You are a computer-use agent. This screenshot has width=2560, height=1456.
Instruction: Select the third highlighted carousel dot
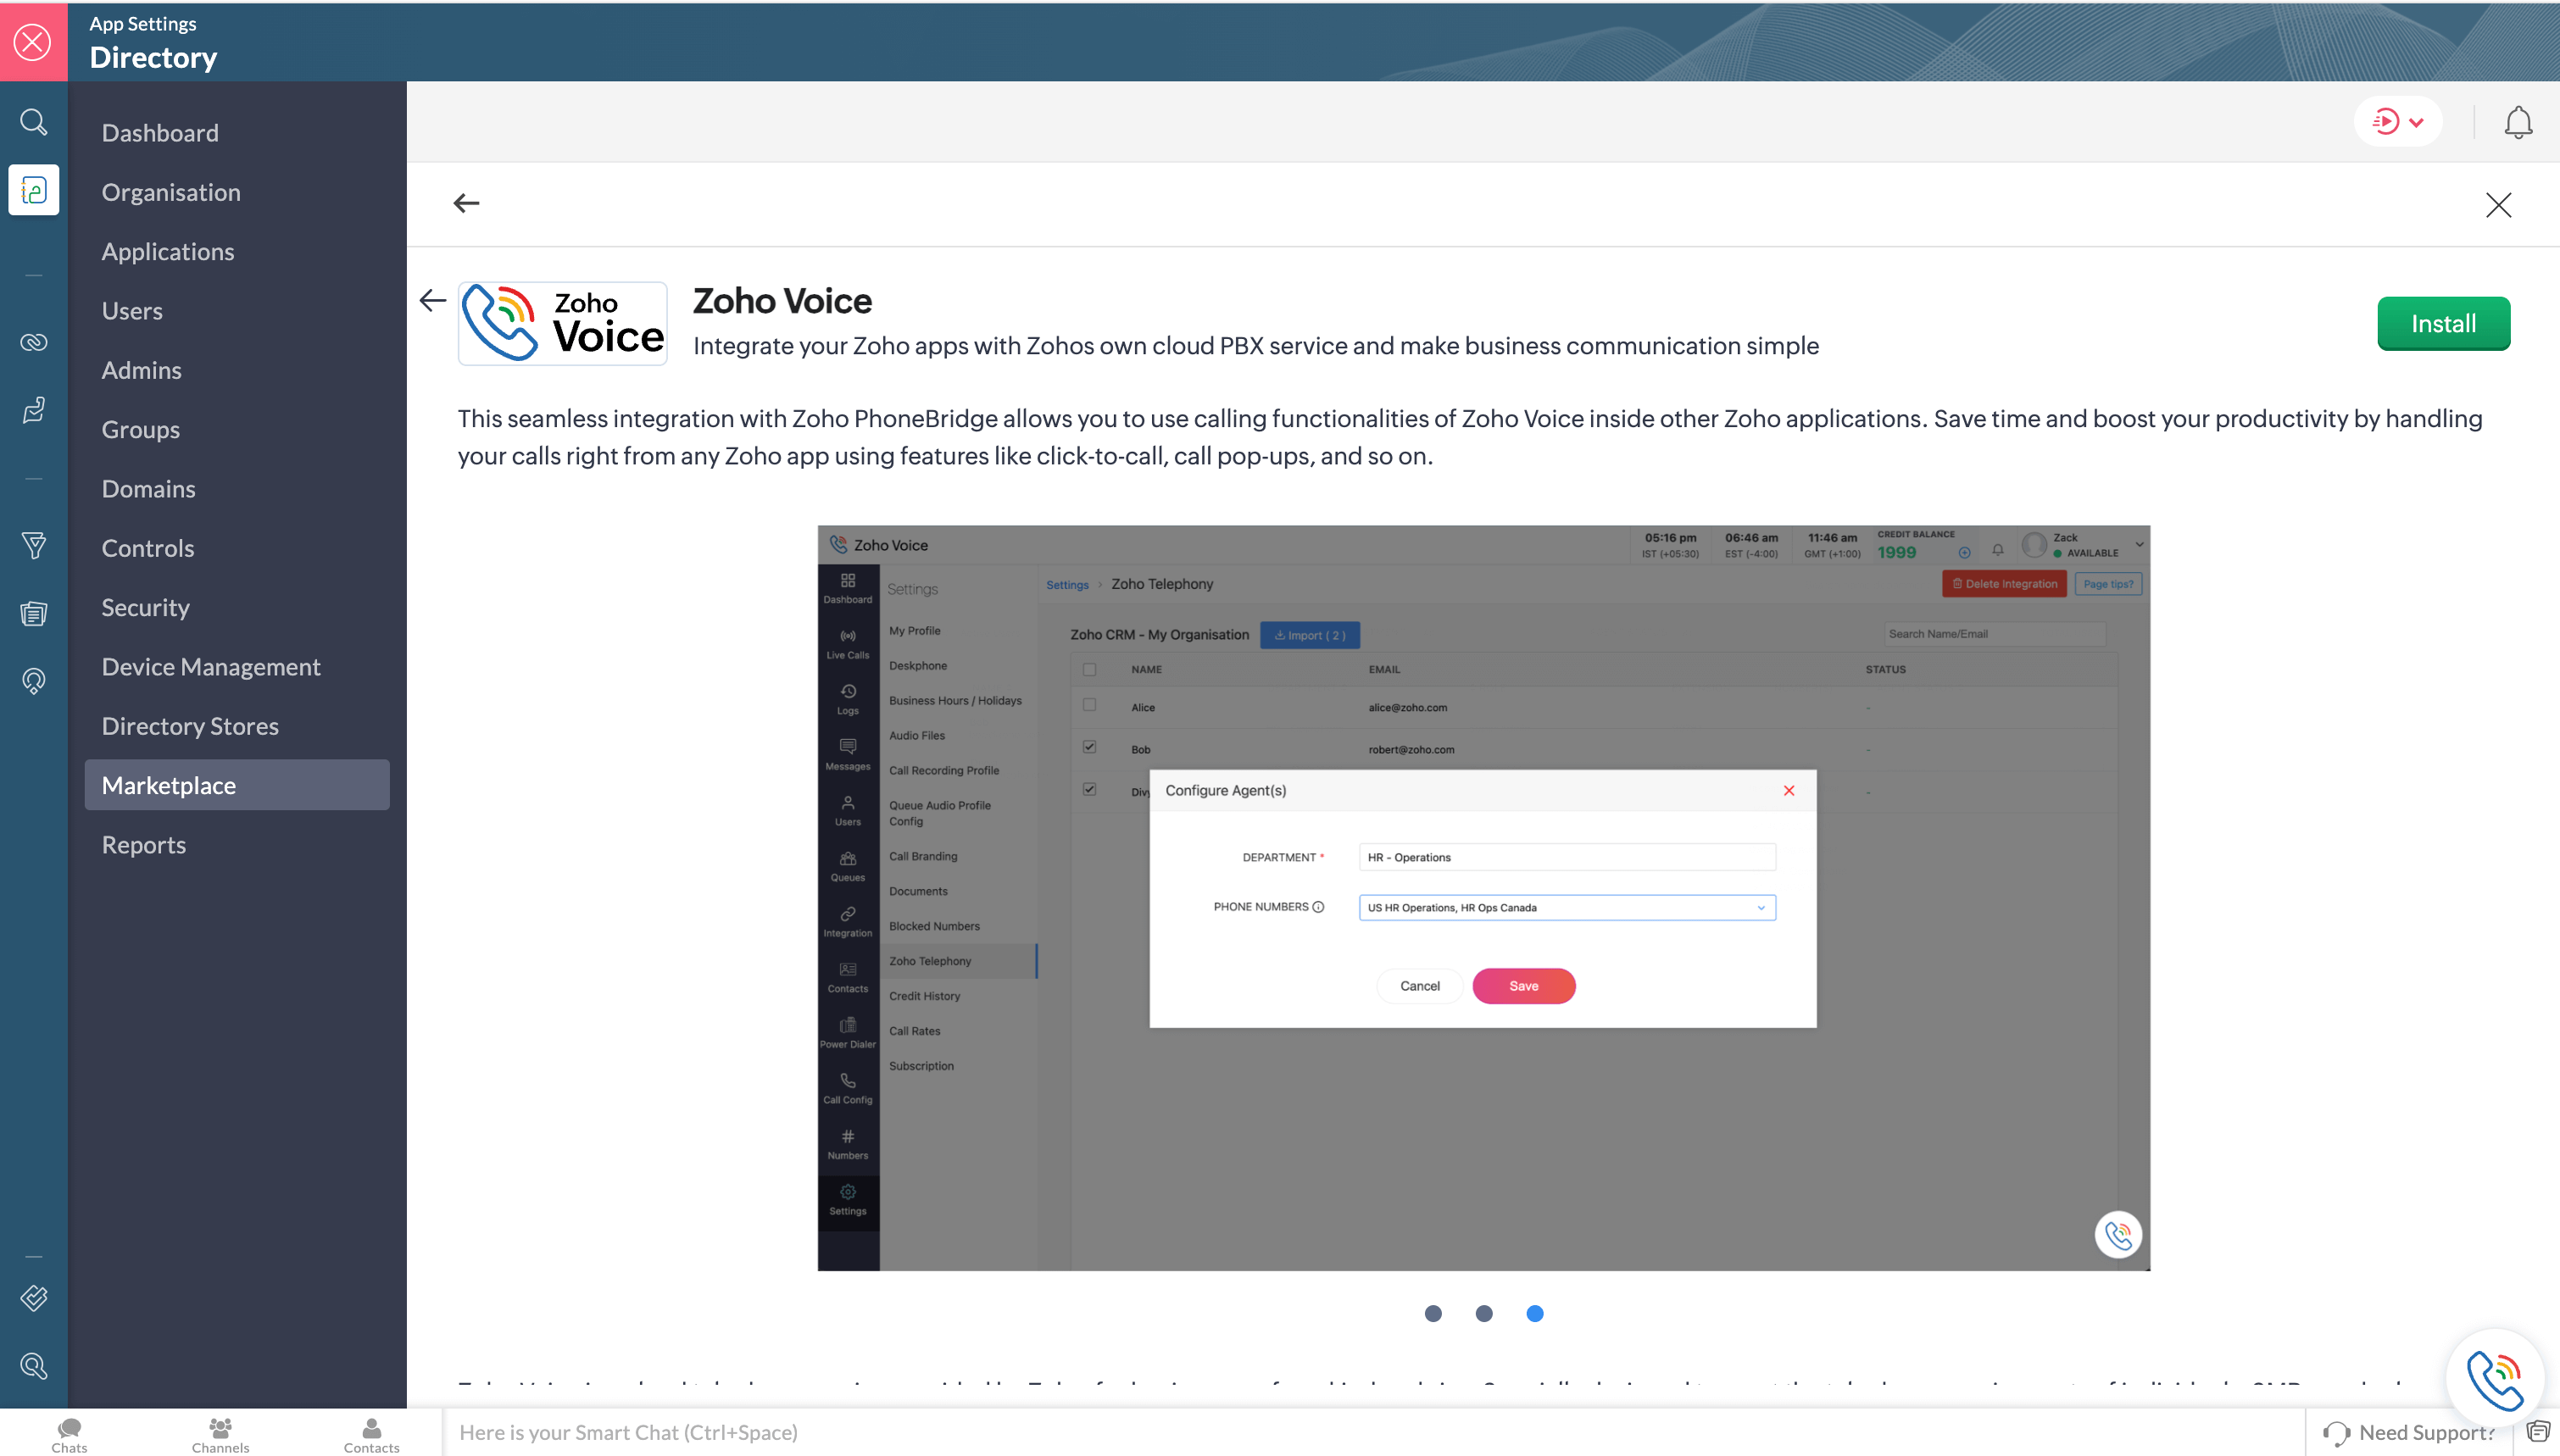pyautogui.click(x=1535, y=1313)
